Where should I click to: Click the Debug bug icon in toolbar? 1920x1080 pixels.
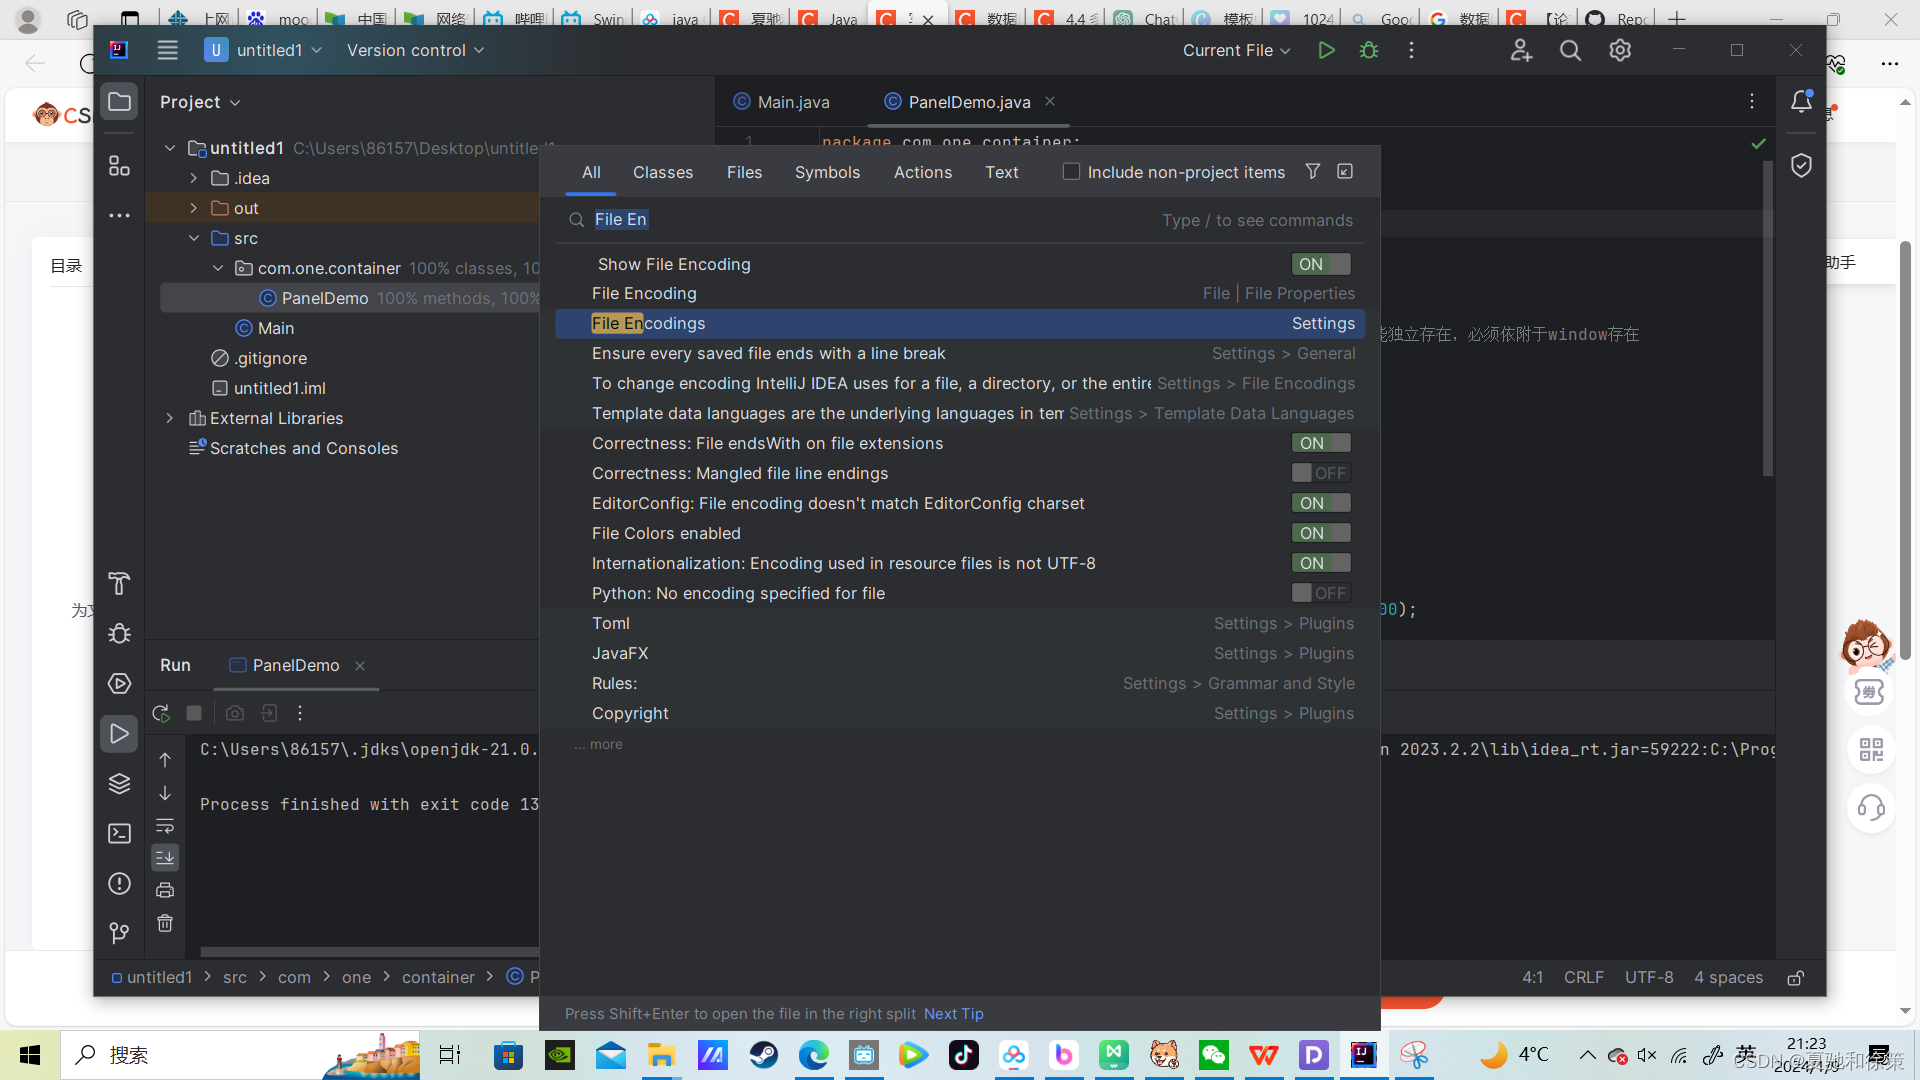[1369, 50]
